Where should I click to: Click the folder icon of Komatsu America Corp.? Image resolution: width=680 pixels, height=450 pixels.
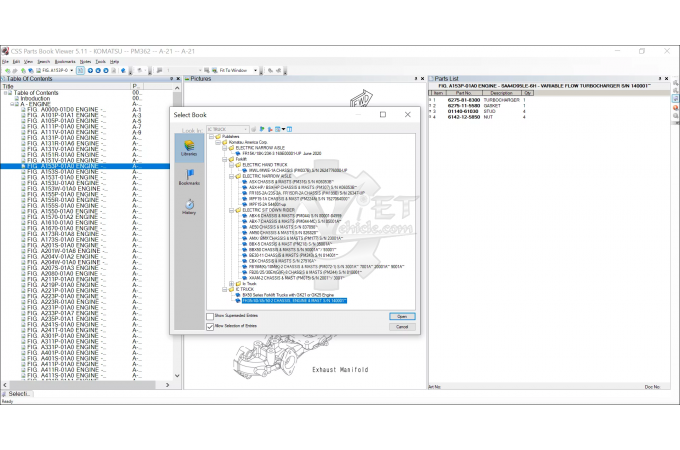coord(225,142)
